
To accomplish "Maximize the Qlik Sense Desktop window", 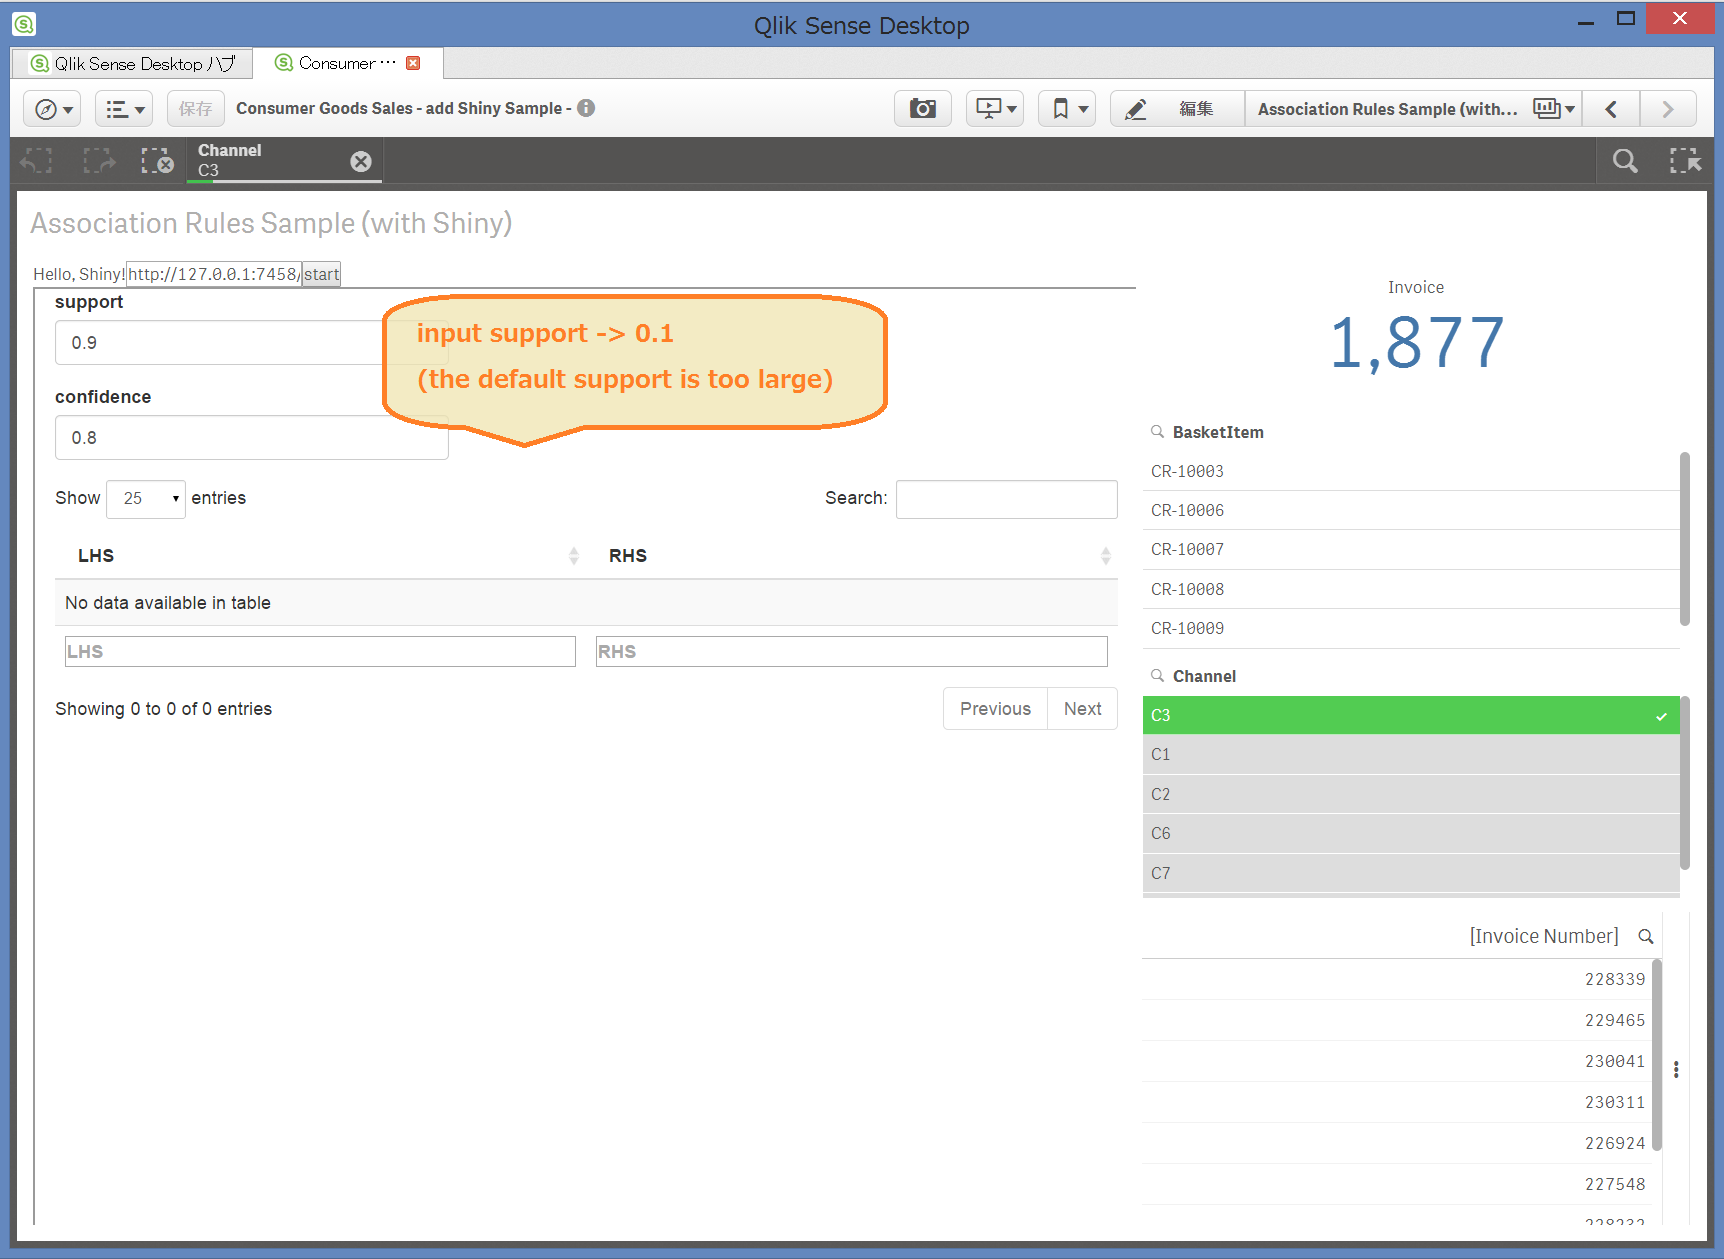I will click(1626, 19).
